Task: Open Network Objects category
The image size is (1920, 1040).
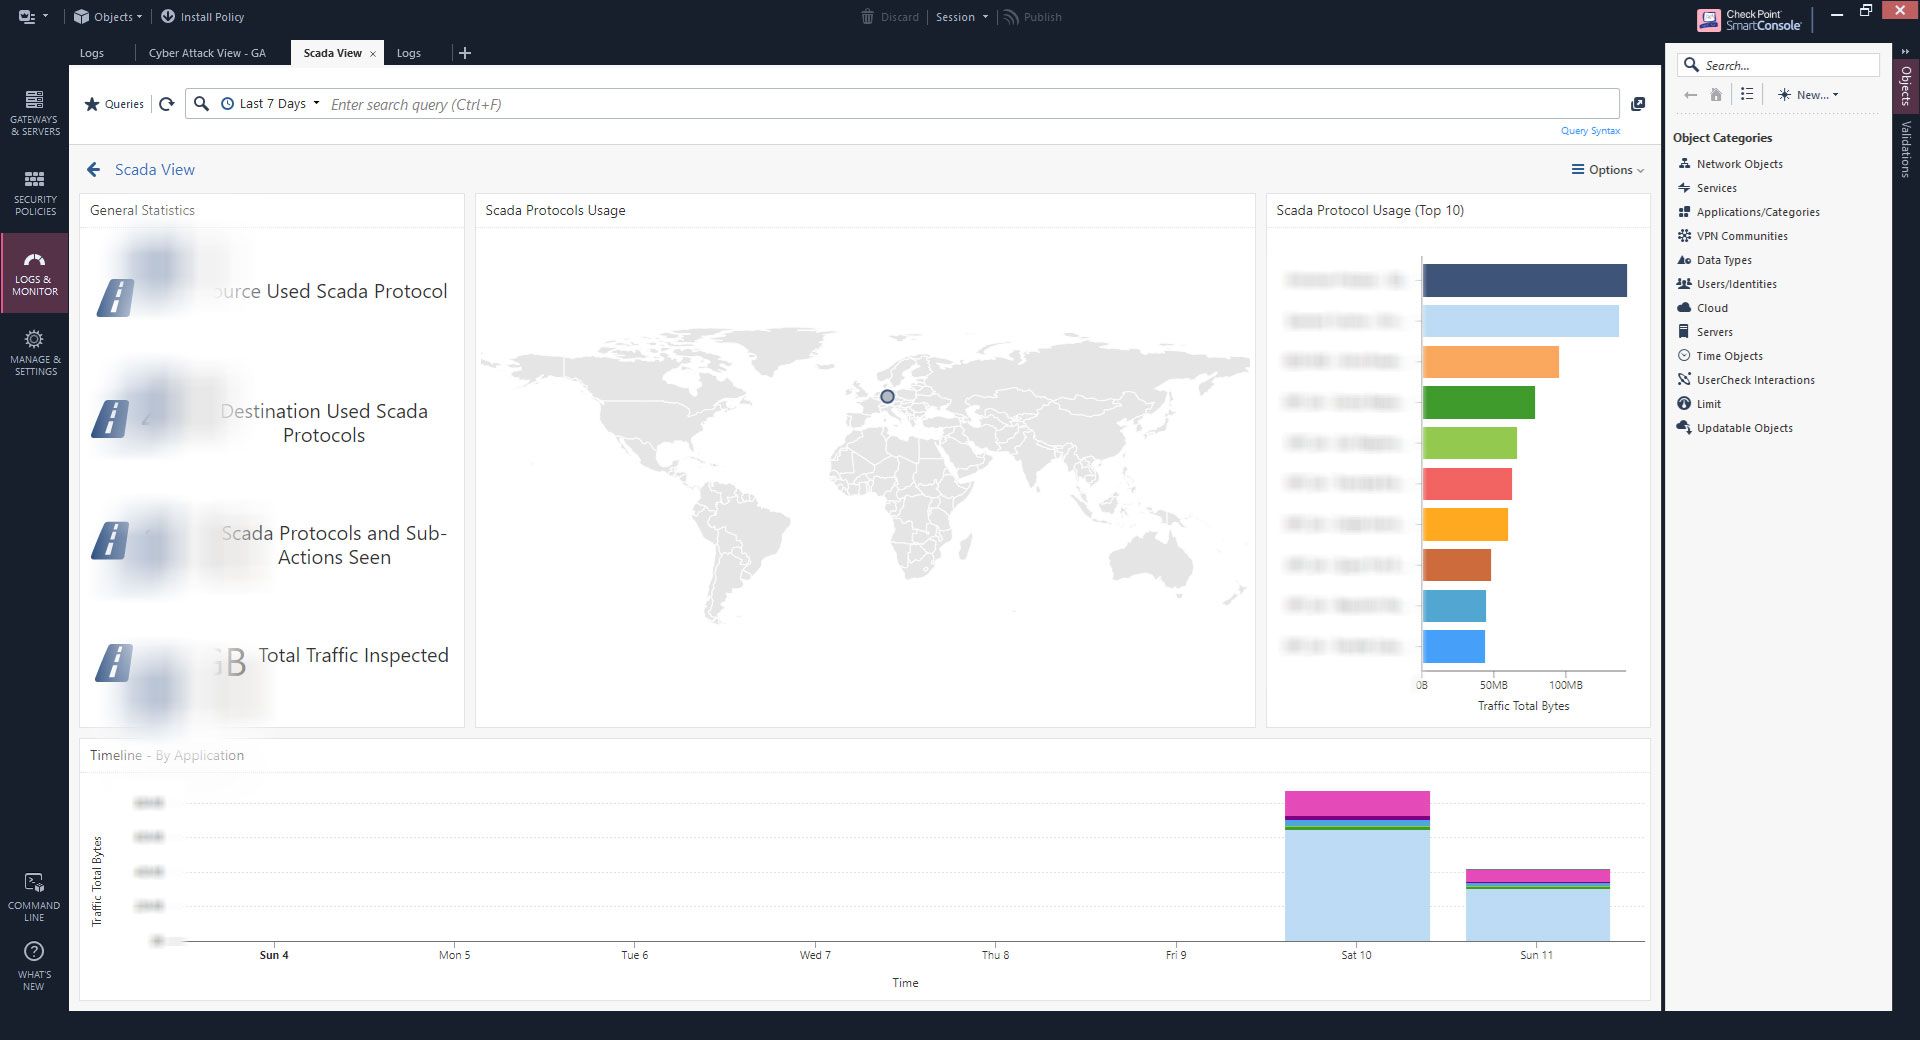Action: (1731, 164)
